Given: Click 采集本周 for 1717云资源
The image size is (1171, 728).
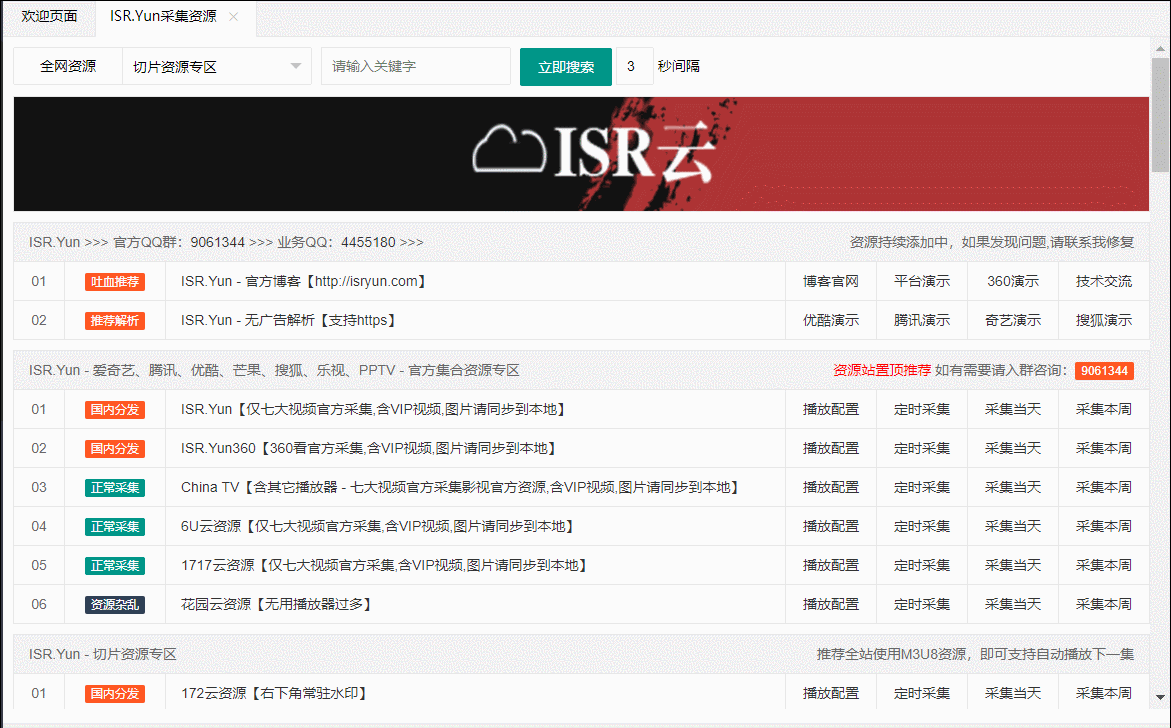Looking at the screenshot, I should [x=1104, y=565].
